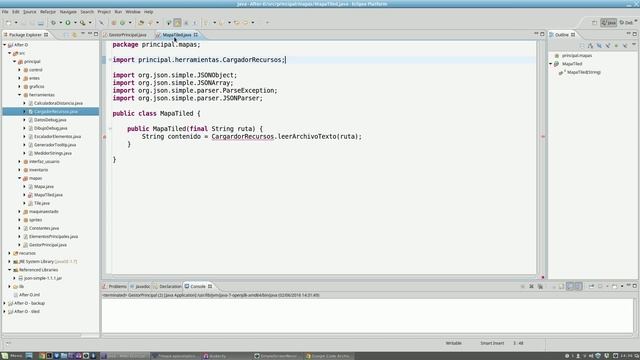
Task: Select principal.mapas package in Outline
Action: 577,56
